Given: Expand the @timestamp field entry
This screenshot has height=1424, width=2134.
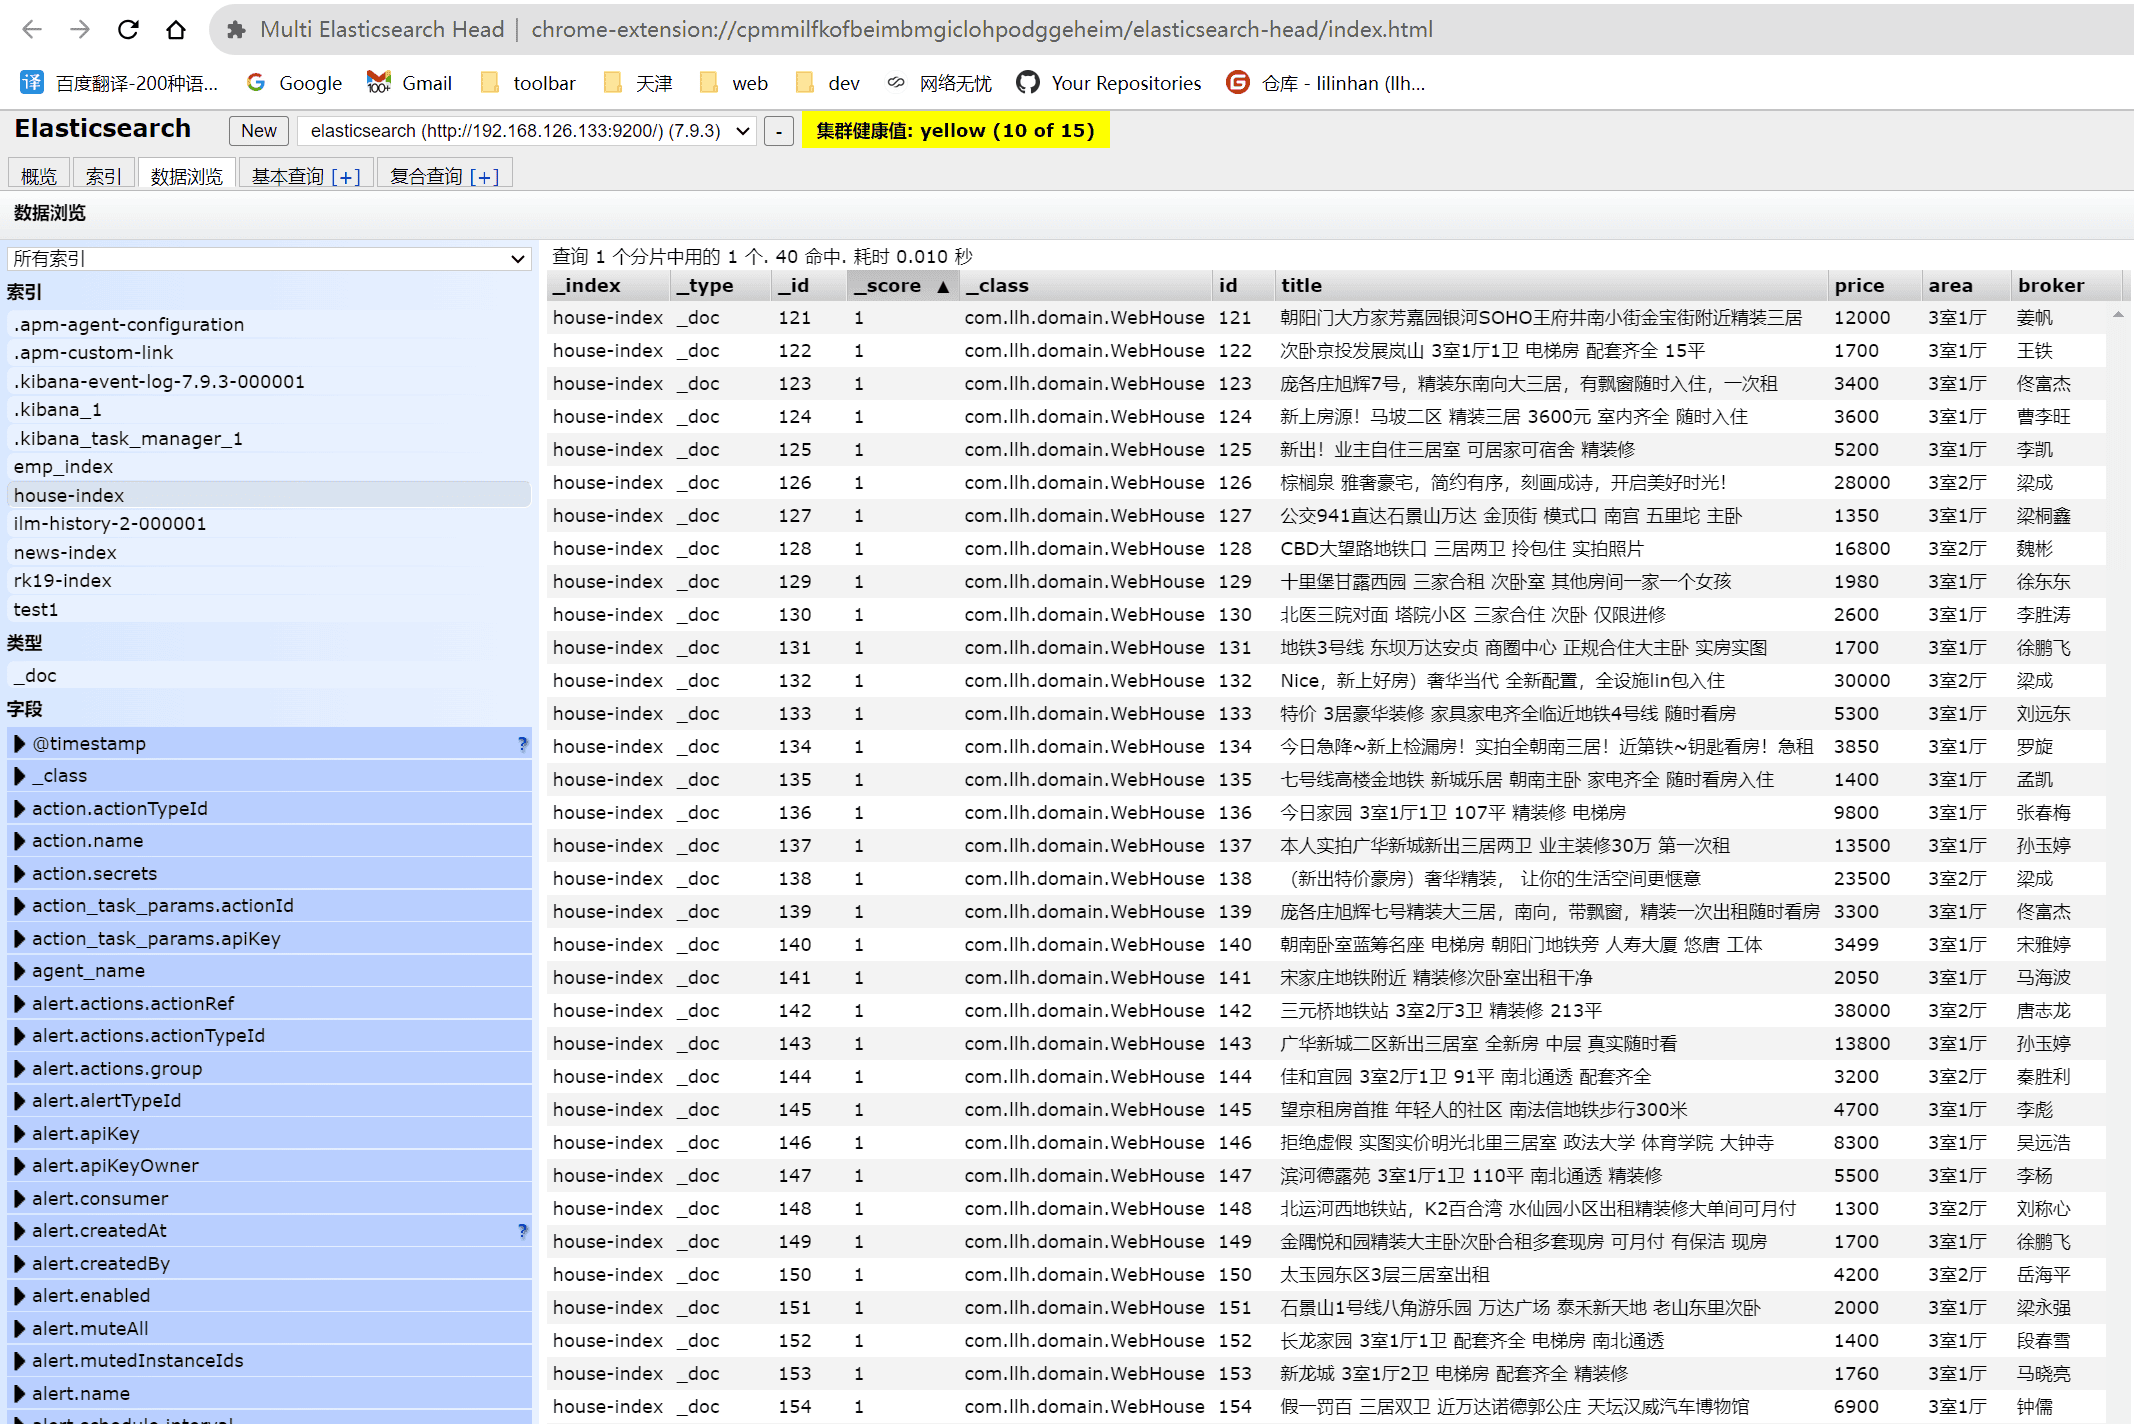Looking at the screenshot, I should pos(20,744).
